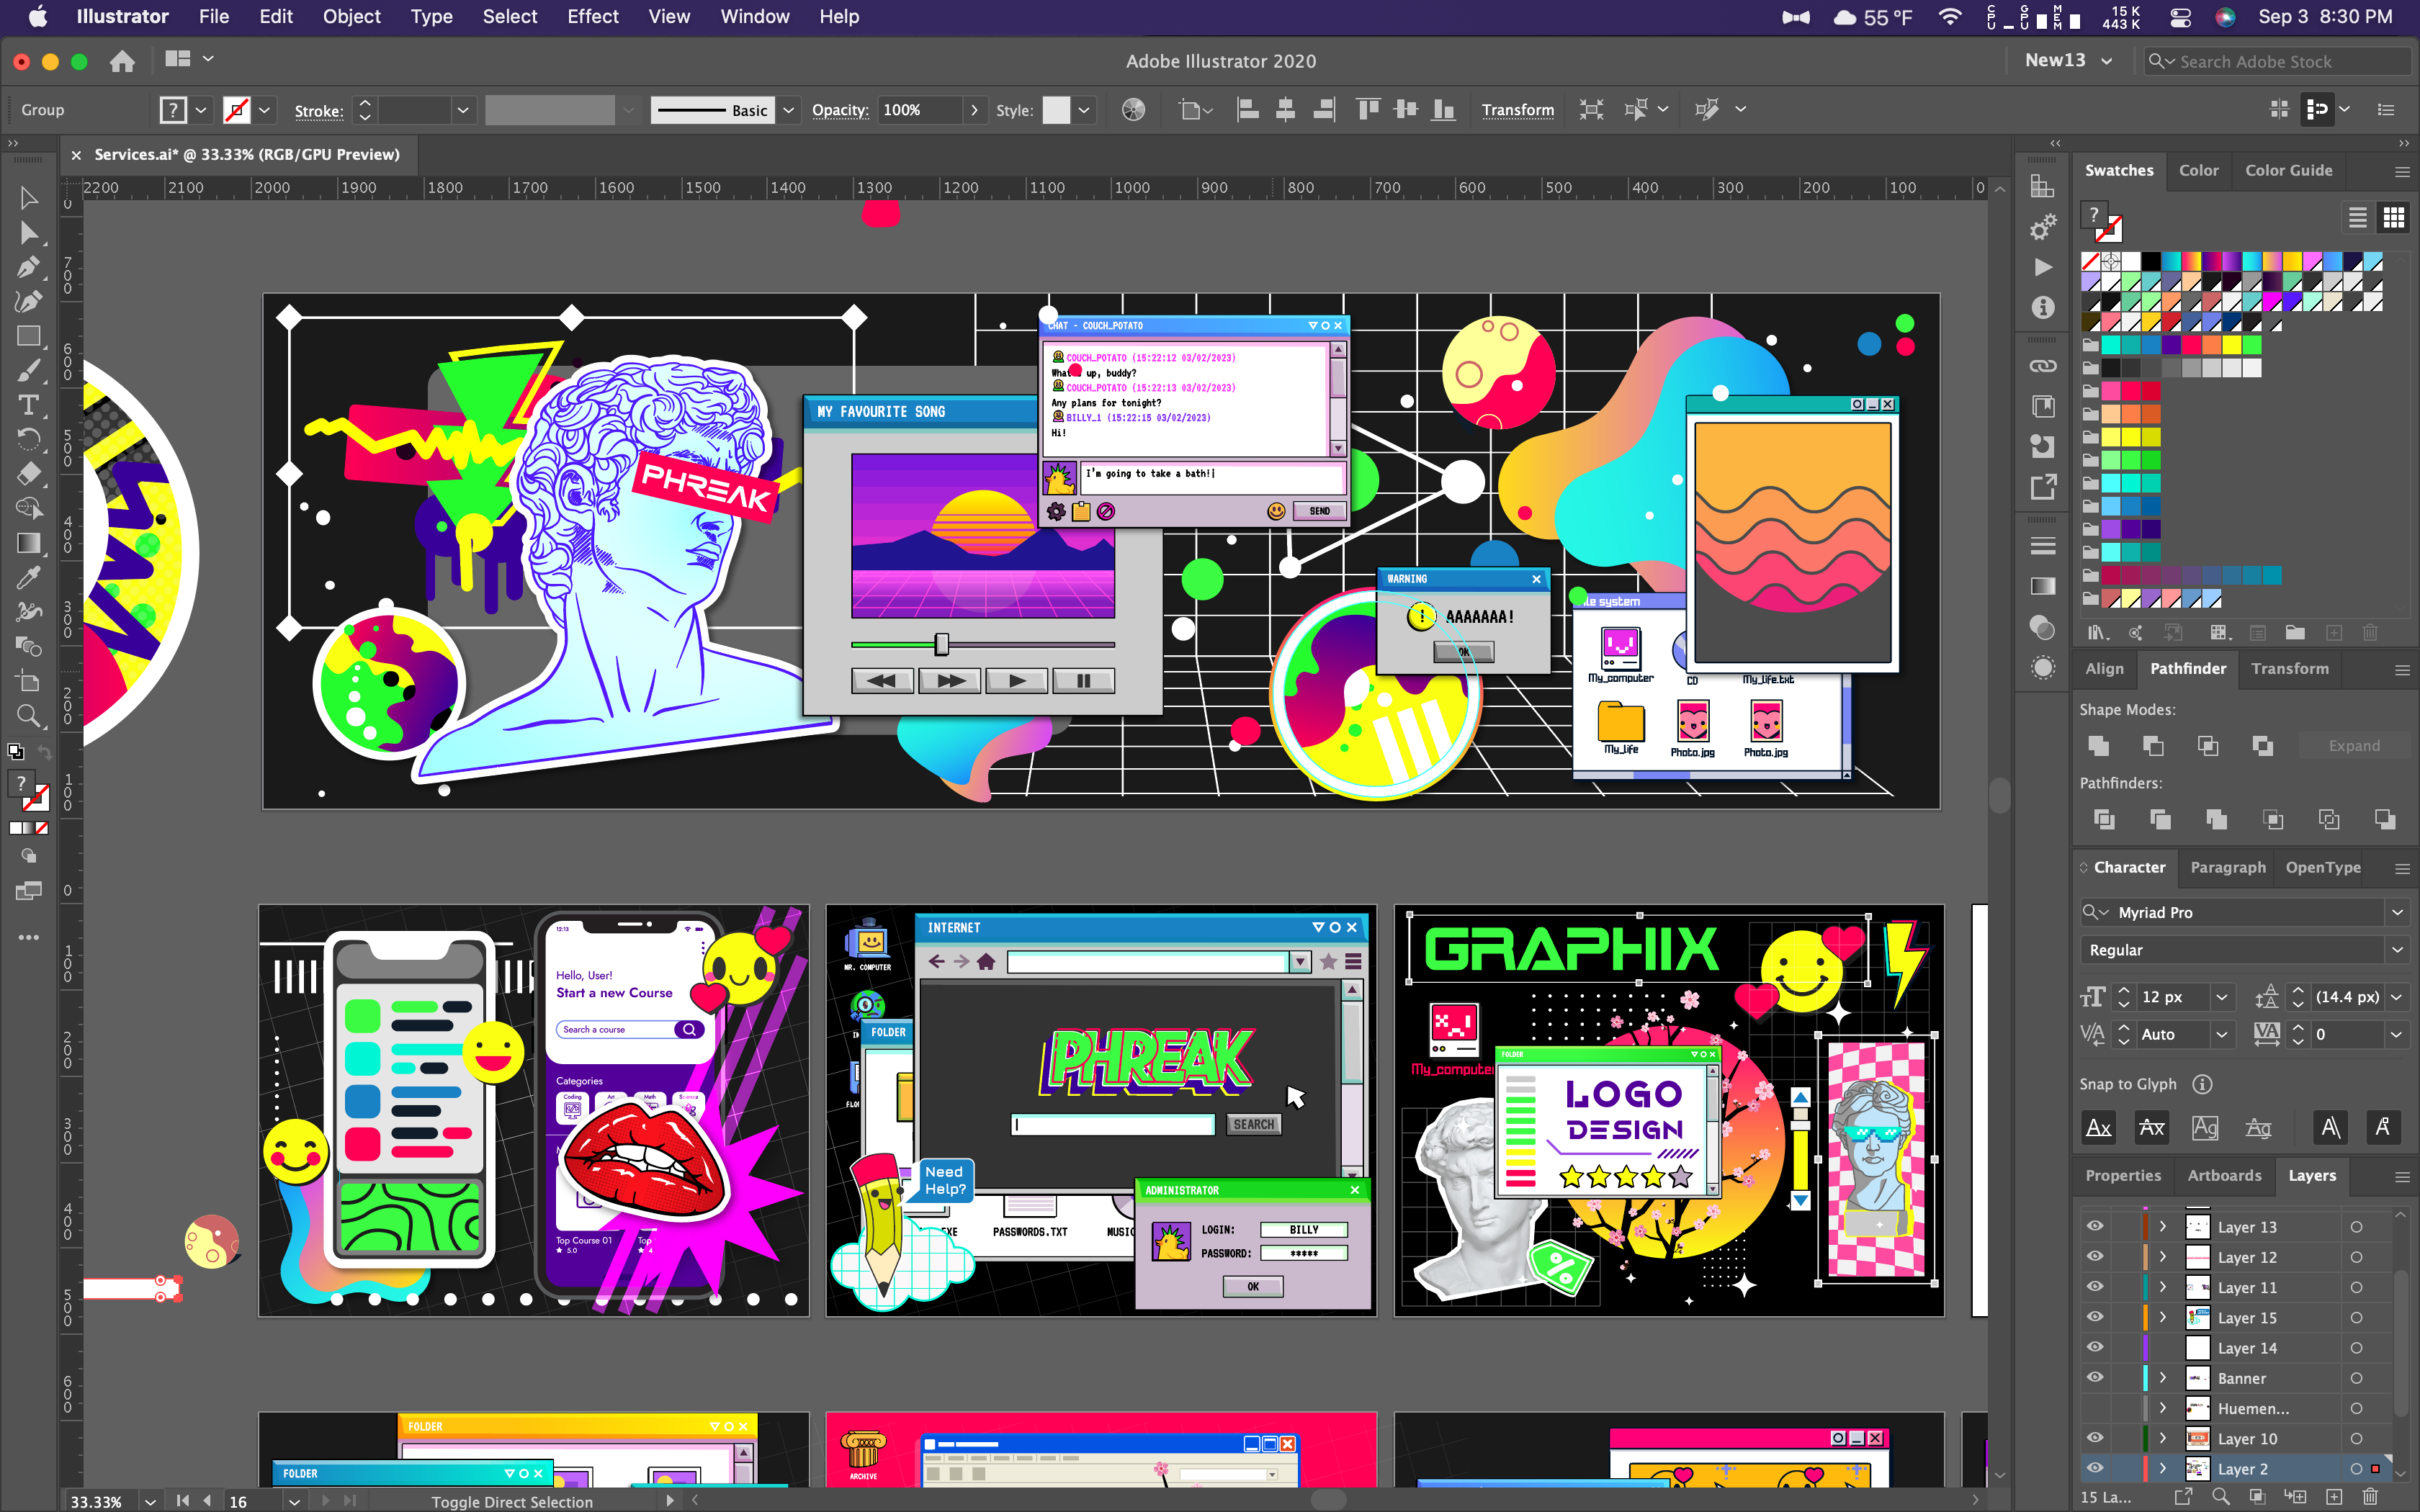Image resolution: width=2420 pixels, height=1512 pixels.
Task: Select the Direct Selection tool
Action: tap(28, 233)
